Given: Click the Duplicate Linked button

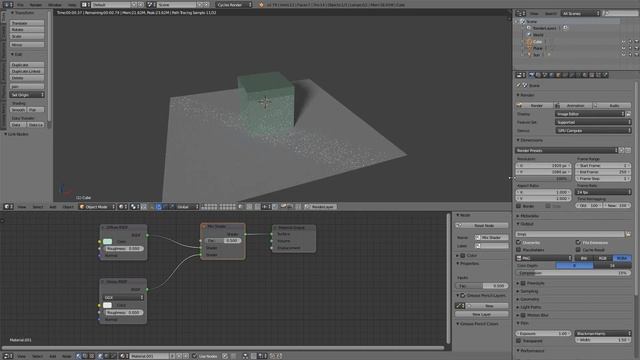Looking at the screenshot, I should pos(27,71).
